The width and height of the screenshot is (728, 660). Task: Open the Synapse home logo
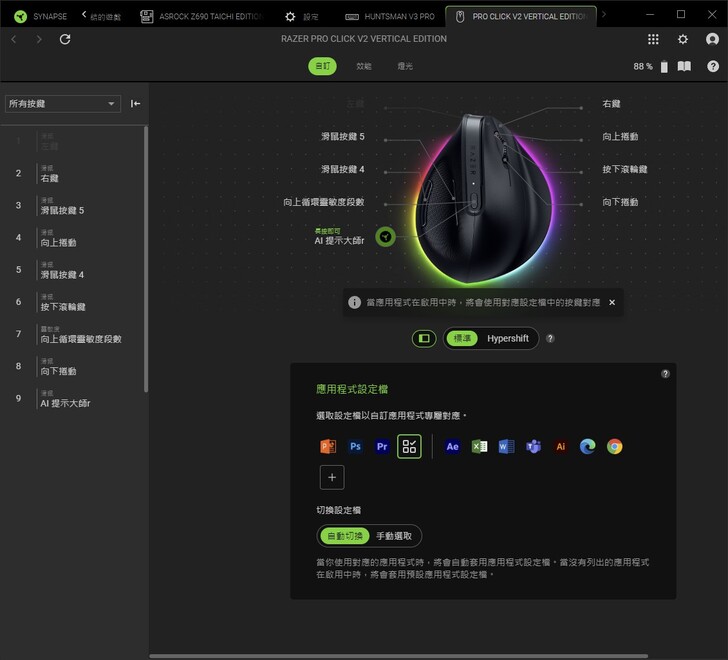pos(20,17)
